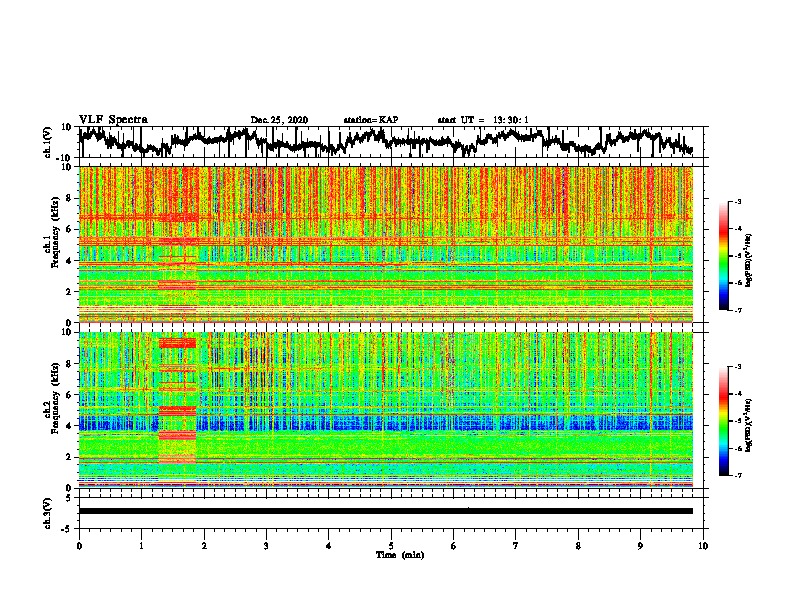Click time axis tick label "5"

point(391,546)
